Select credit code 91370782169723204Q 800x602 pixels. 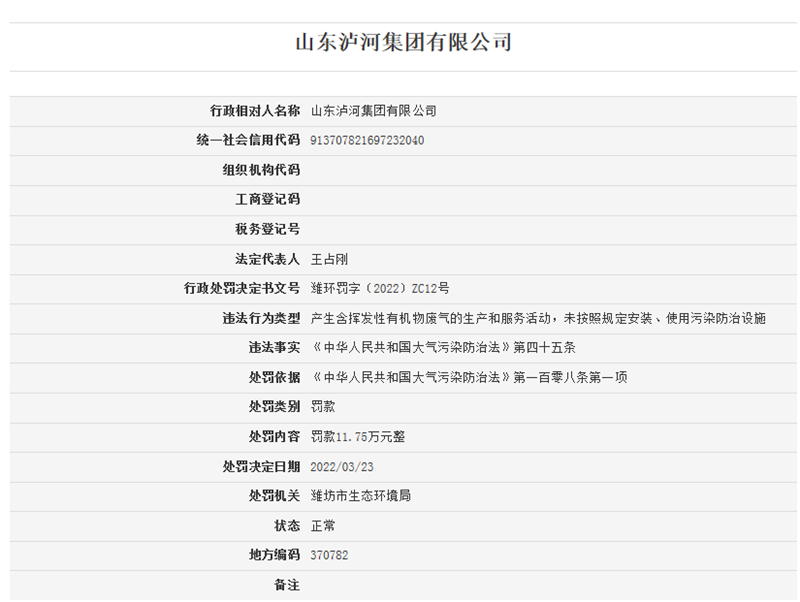[x=367, y=140]
